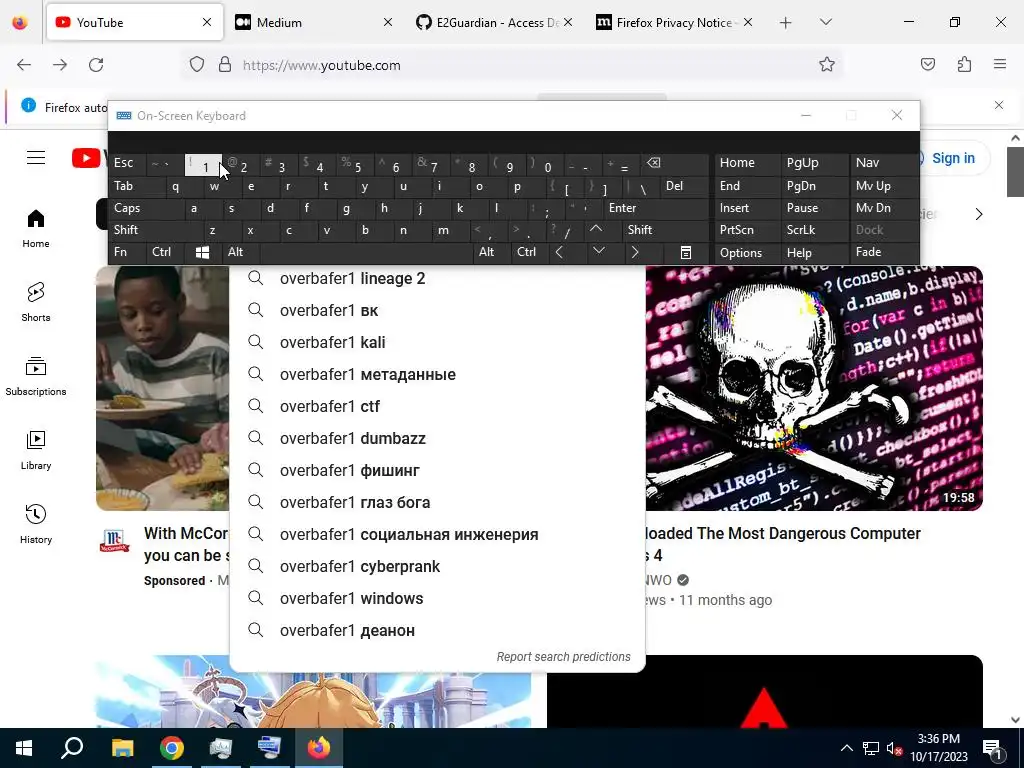Click Fade on the On-Screen Keyboard
This screenshot has height=768, width=1024.
click(x=884, y=252)
